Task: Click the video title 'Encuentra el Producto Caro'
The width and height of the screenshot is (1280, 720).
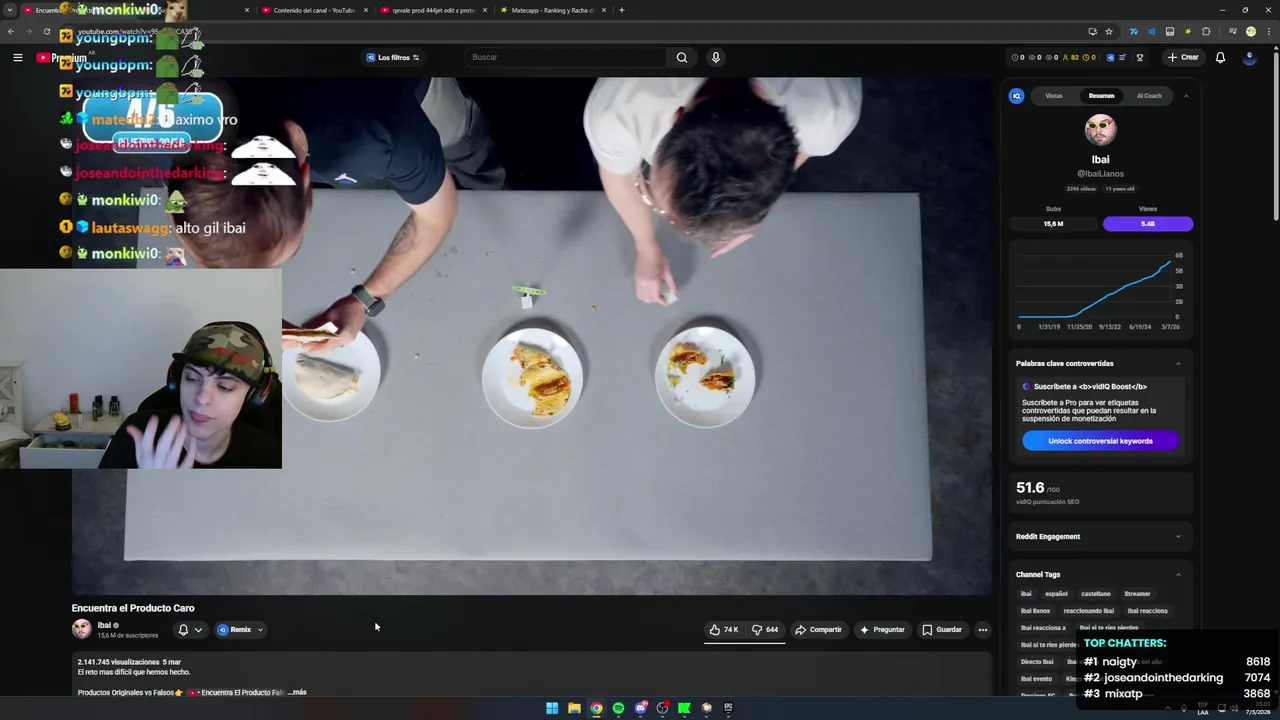Action: click(x=133, y=608)
